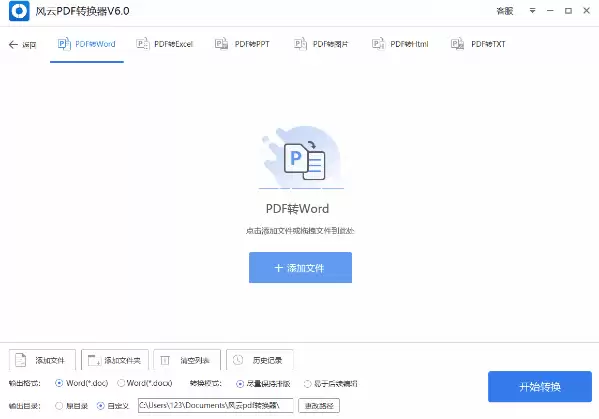Select the Word(*.doc) output format

tap(82, 383)
